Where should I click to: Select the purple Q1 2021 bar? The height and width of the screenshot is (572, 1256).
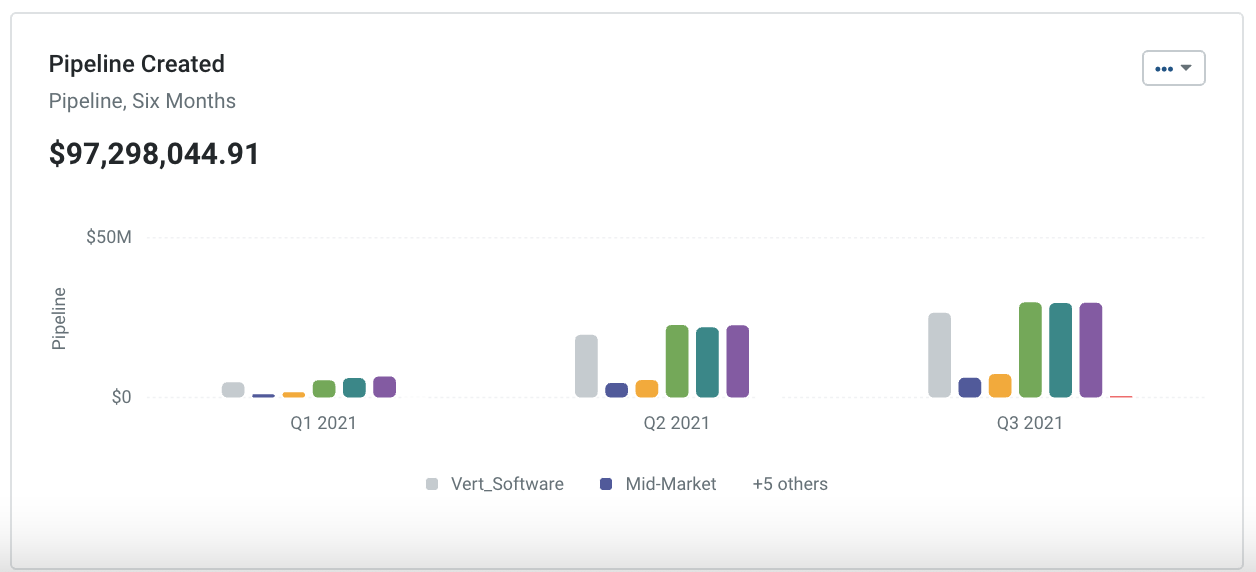point(384,387)
